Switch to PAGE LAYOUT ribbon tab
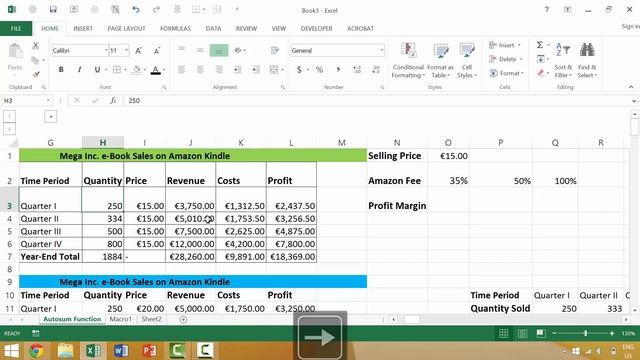Viewport: 640px width, 360px height. (x=126, y=29)
